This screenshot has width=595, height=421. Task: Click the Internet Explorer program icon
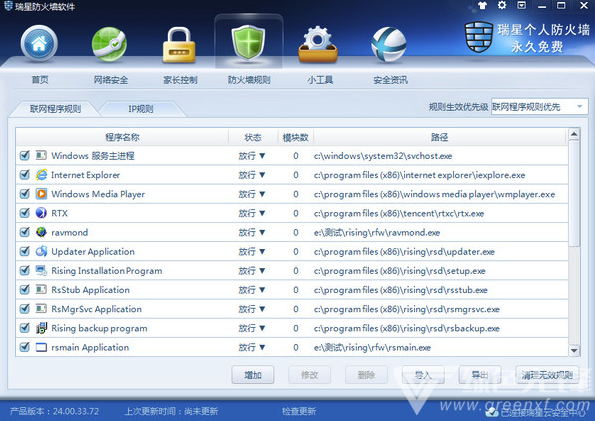[41, 175]
